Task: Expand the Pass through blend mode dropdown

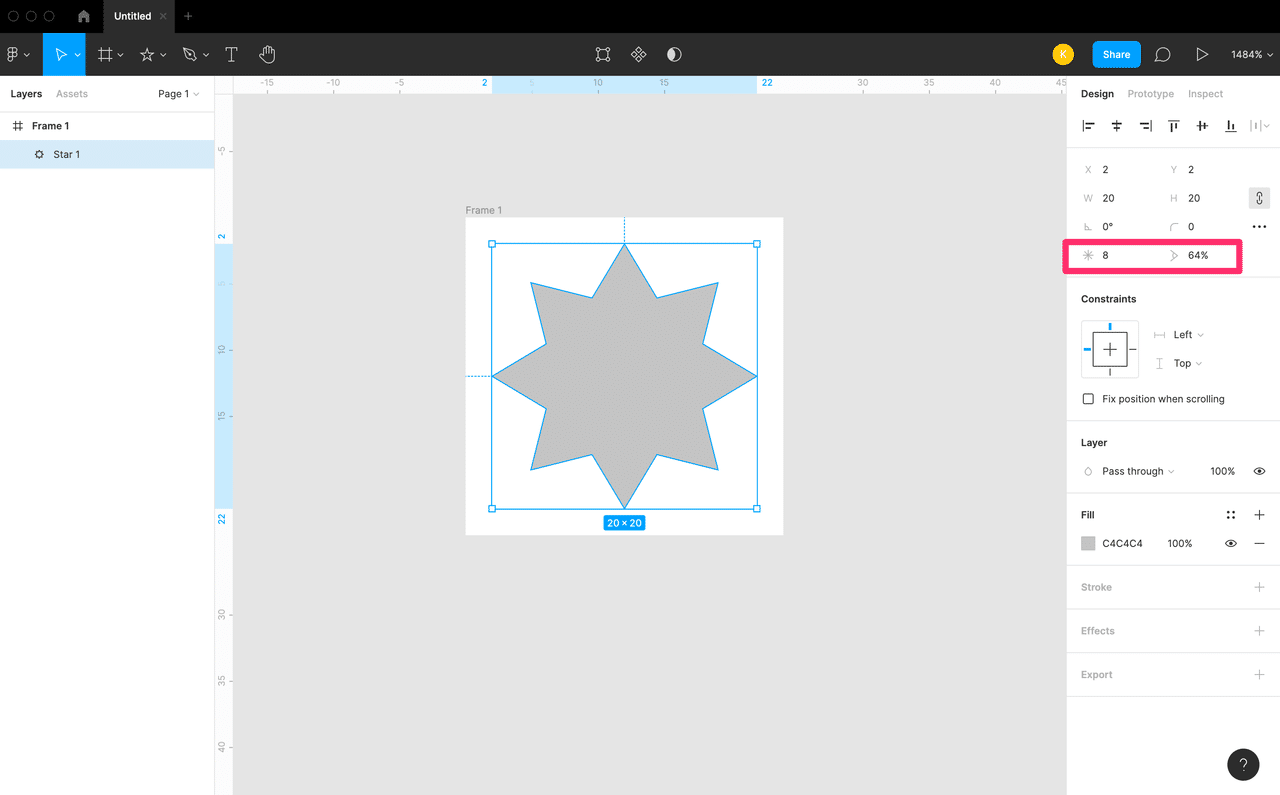Action: [1138, 471]
